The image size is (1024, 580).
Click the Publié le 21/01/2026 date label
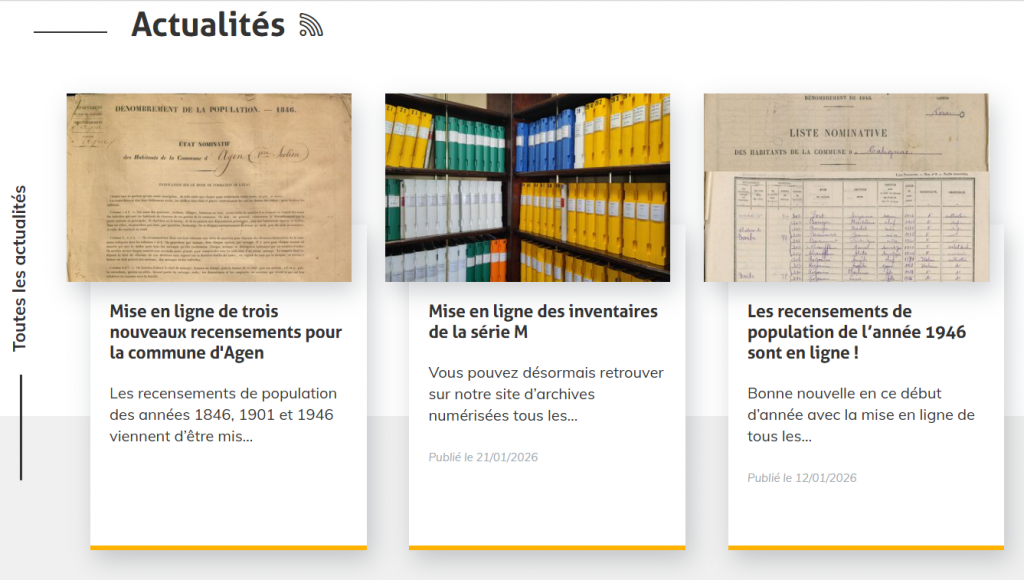[481, 457]
